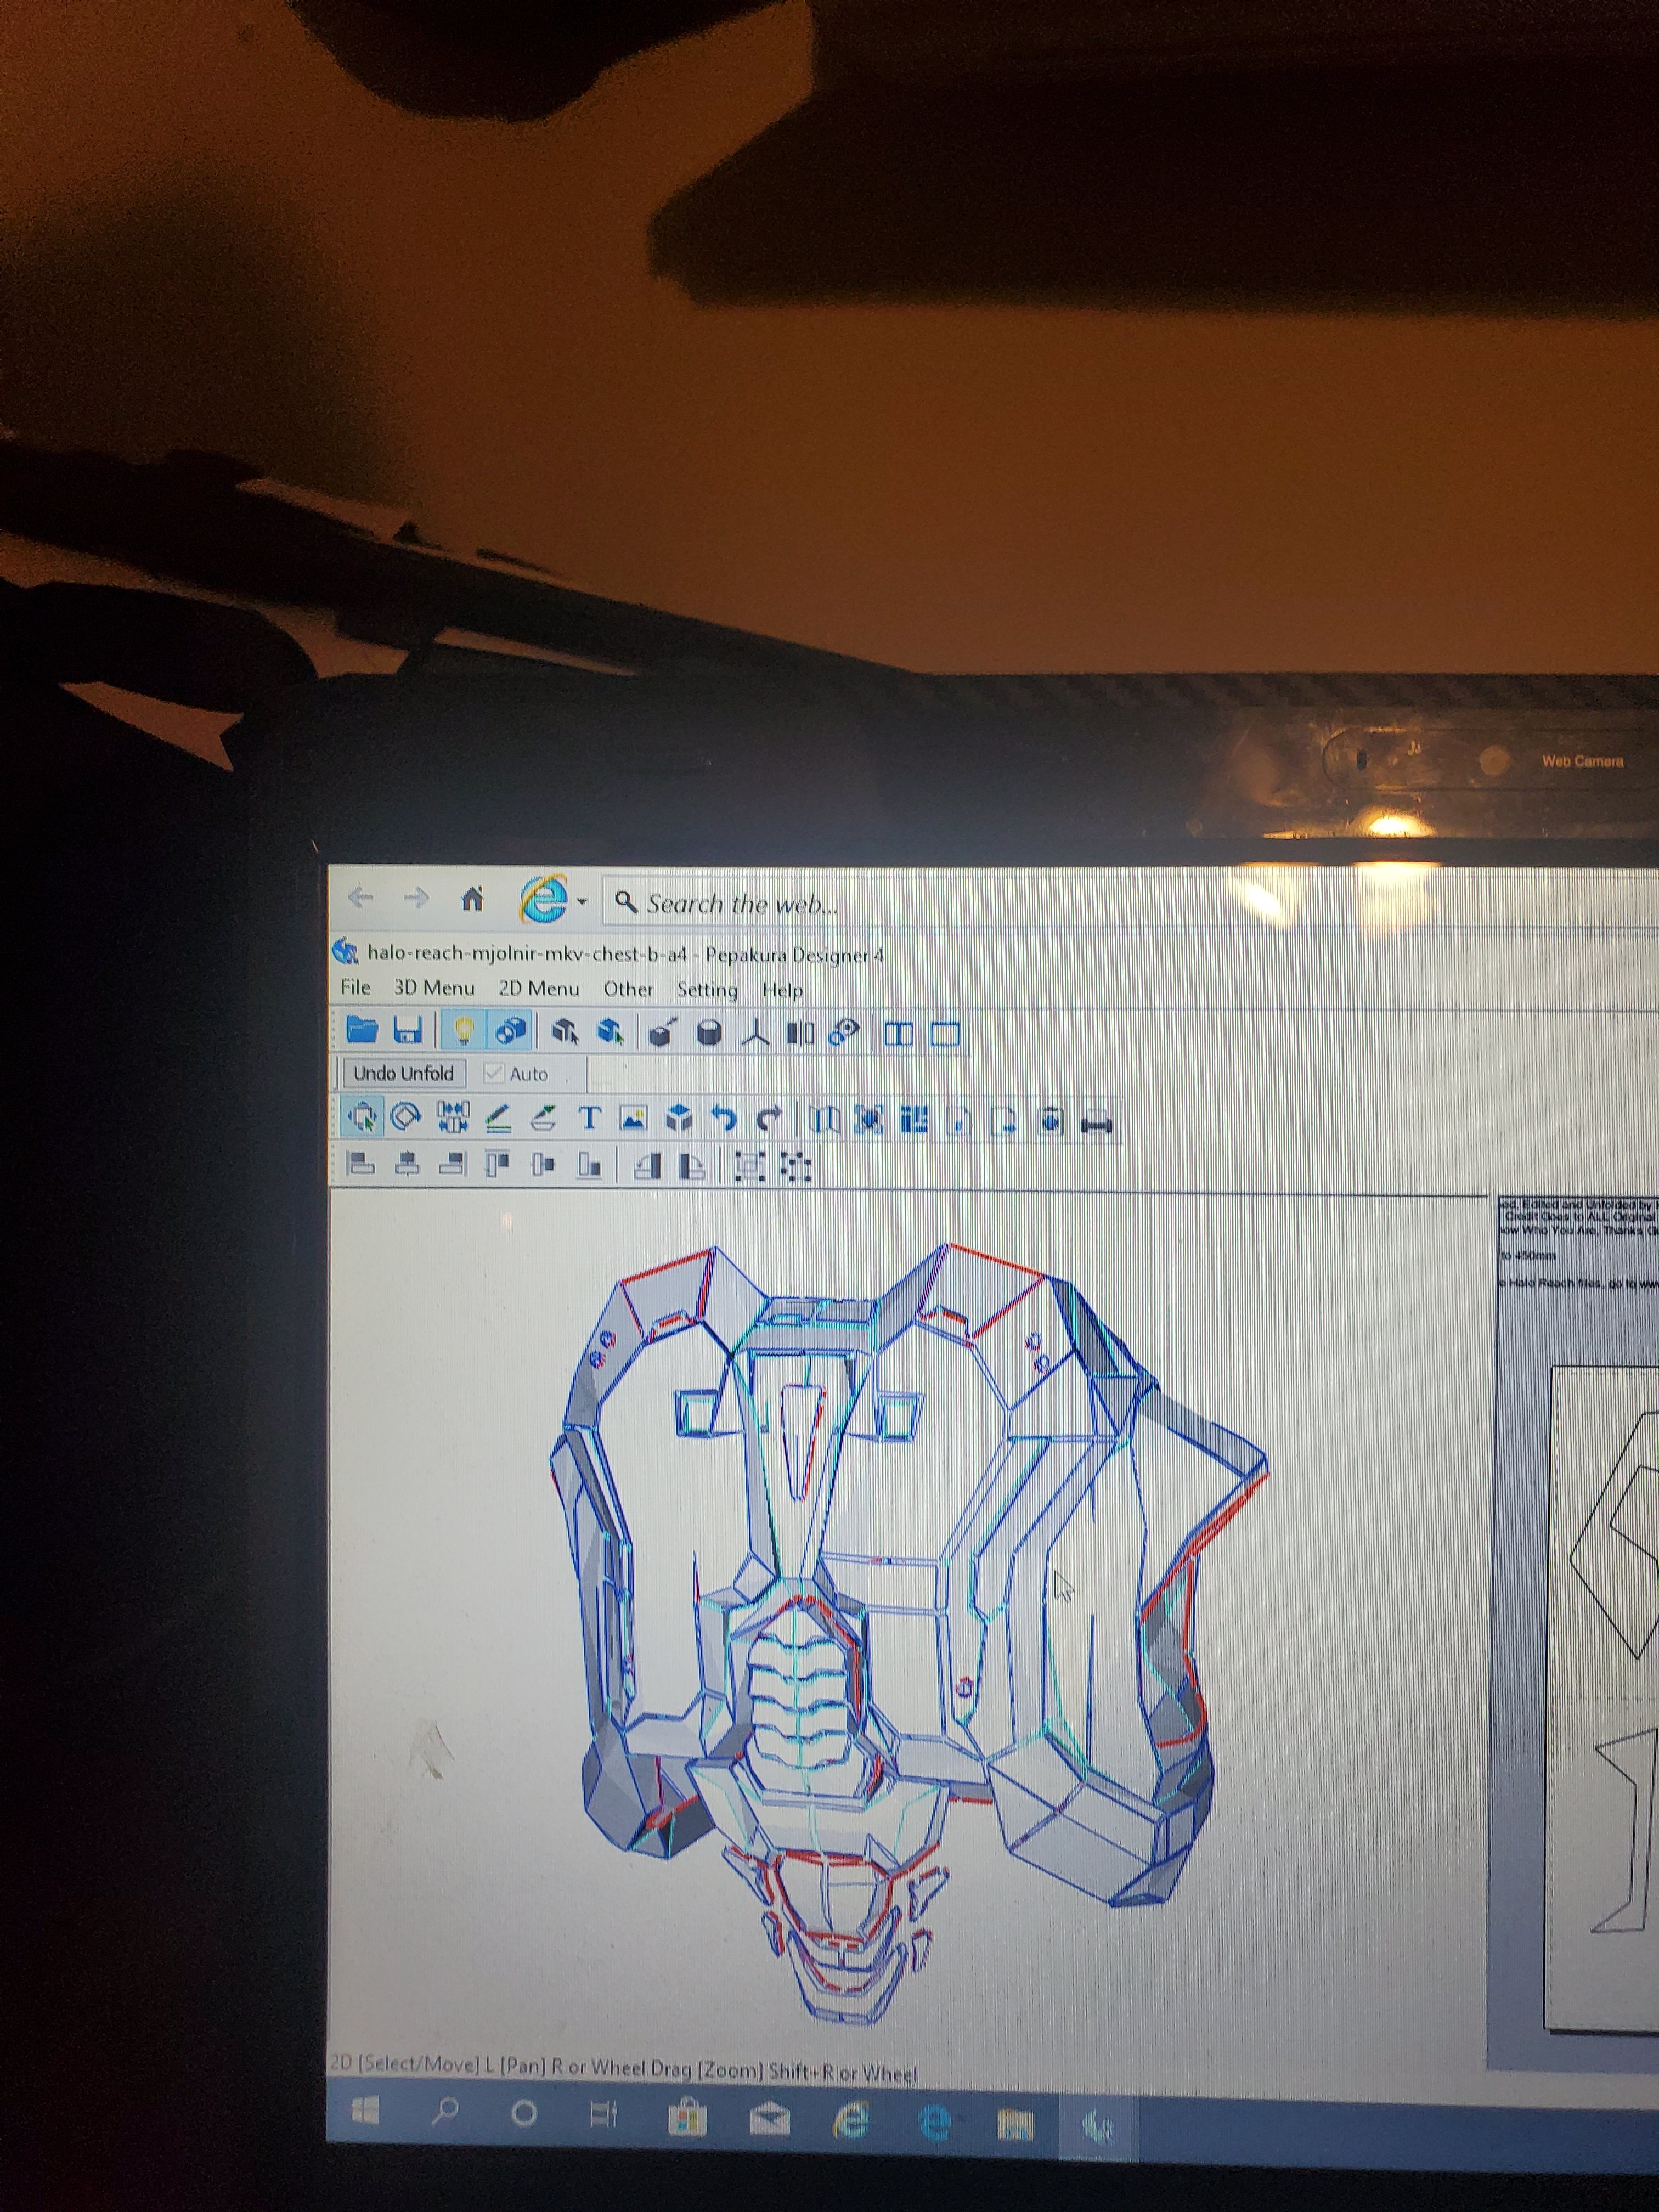1659x2212 pixels.
Task: Click the insert image picture icon
Action: [634, 1118]
